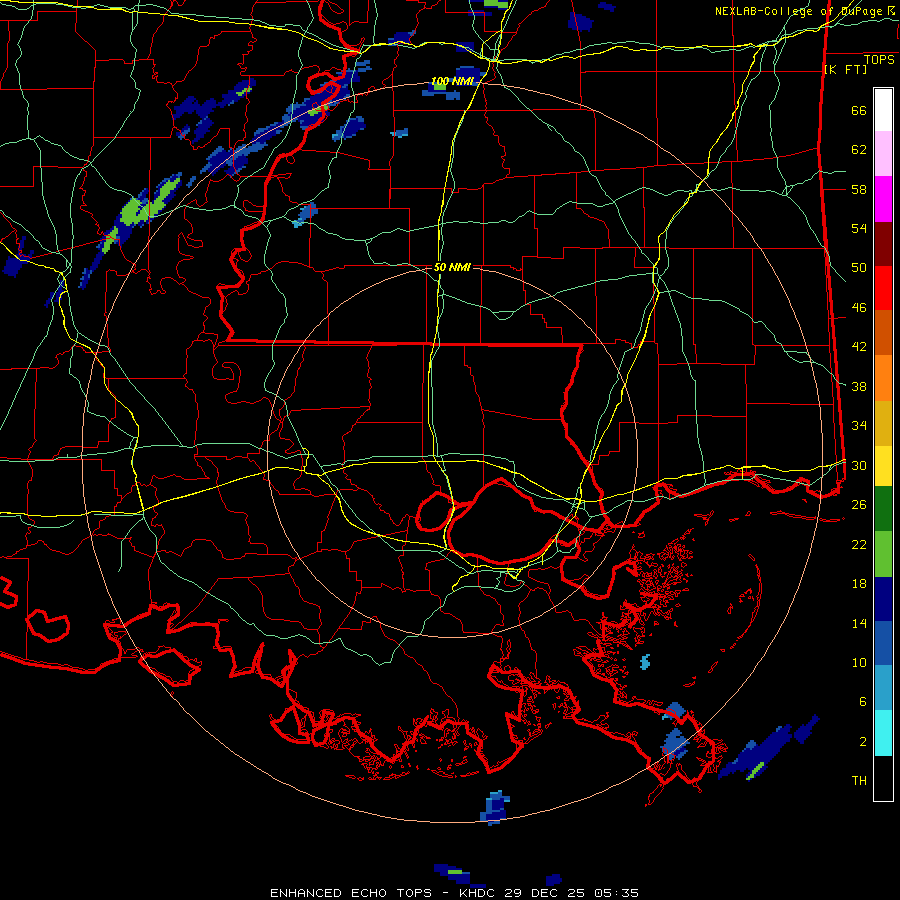The height and width of the screenshot is (900, 900).
Task: Click the 29 DEC 25 date text
Action: [x=546, y=893]
